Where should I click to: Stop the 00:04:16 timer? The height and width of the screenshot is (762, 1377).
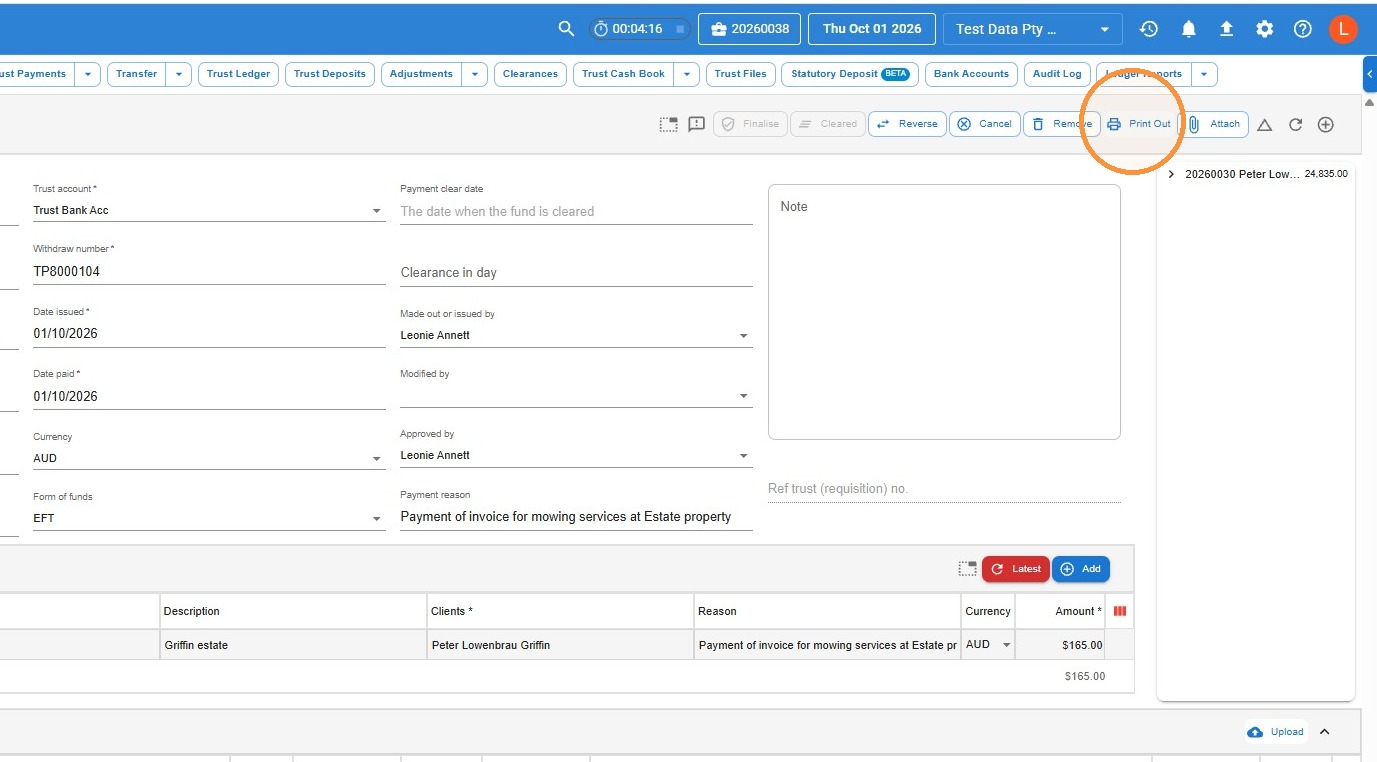pyautogui.click(x=680, y=29)
